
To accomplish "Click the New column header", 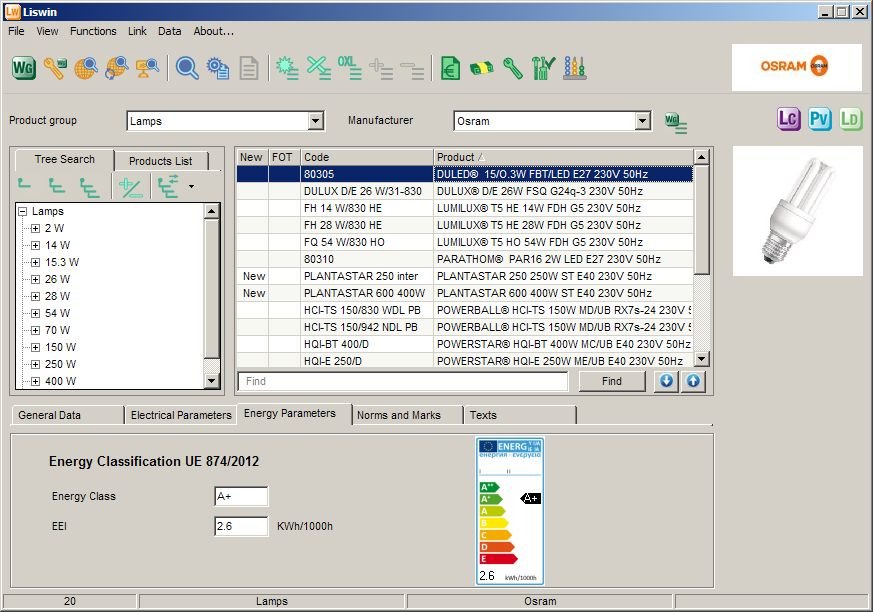I will (x=252, y=157).
